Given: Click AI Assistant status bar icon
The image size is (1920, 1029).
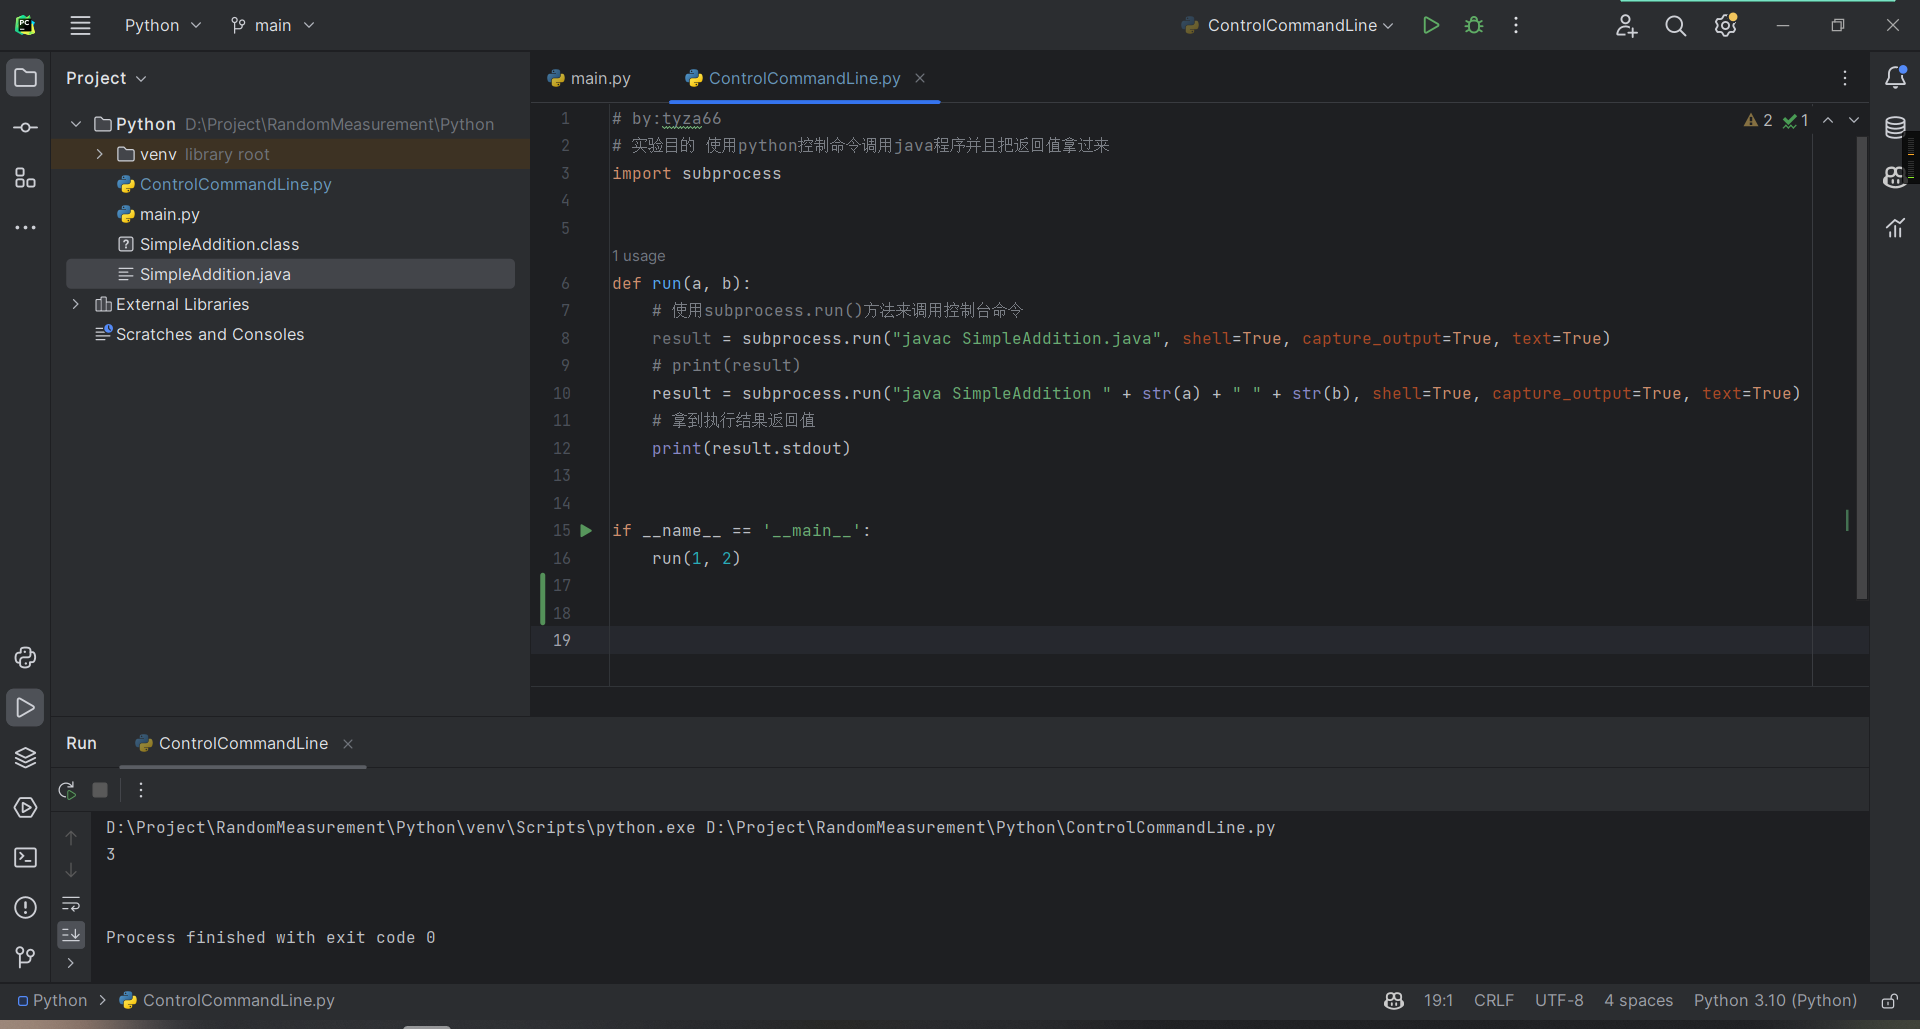Looking at the screenshot, I should tap(1394, 1001).
